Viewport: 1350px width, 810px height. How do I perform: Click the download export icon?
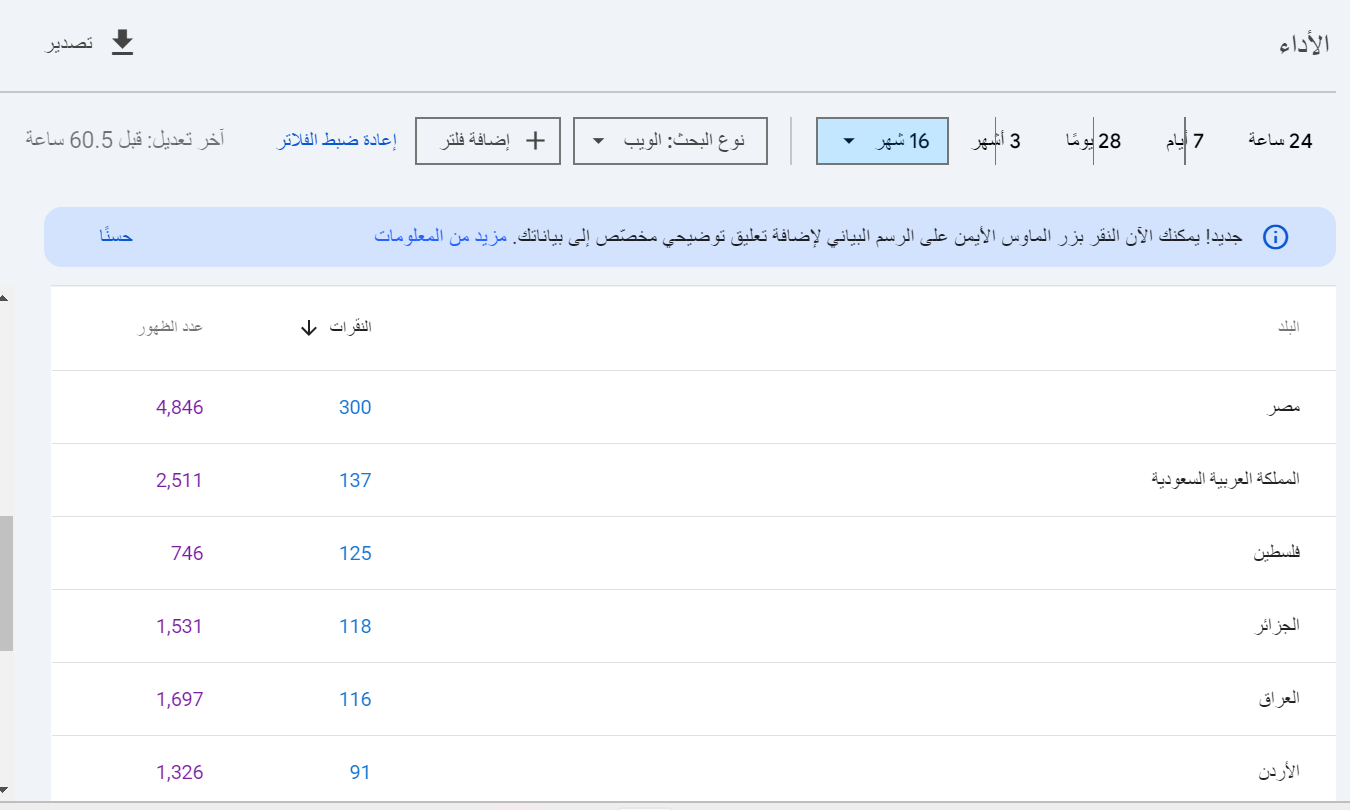122,43
